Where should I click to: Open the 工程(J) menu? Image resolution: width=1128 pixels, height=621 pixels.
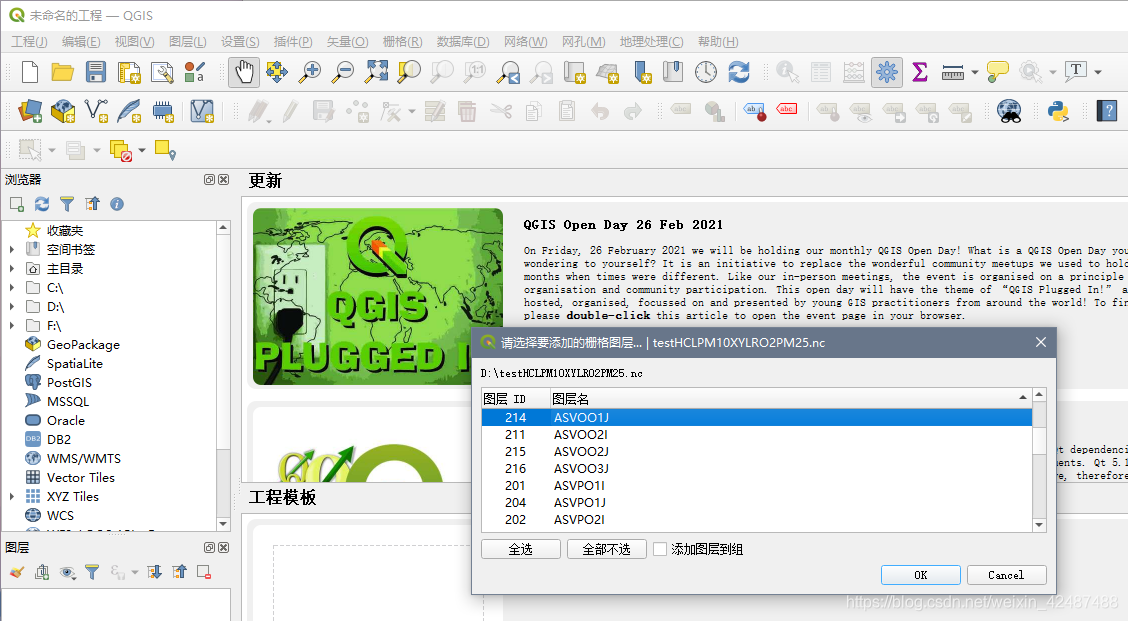pyautogui.click(x=29, y=42)
